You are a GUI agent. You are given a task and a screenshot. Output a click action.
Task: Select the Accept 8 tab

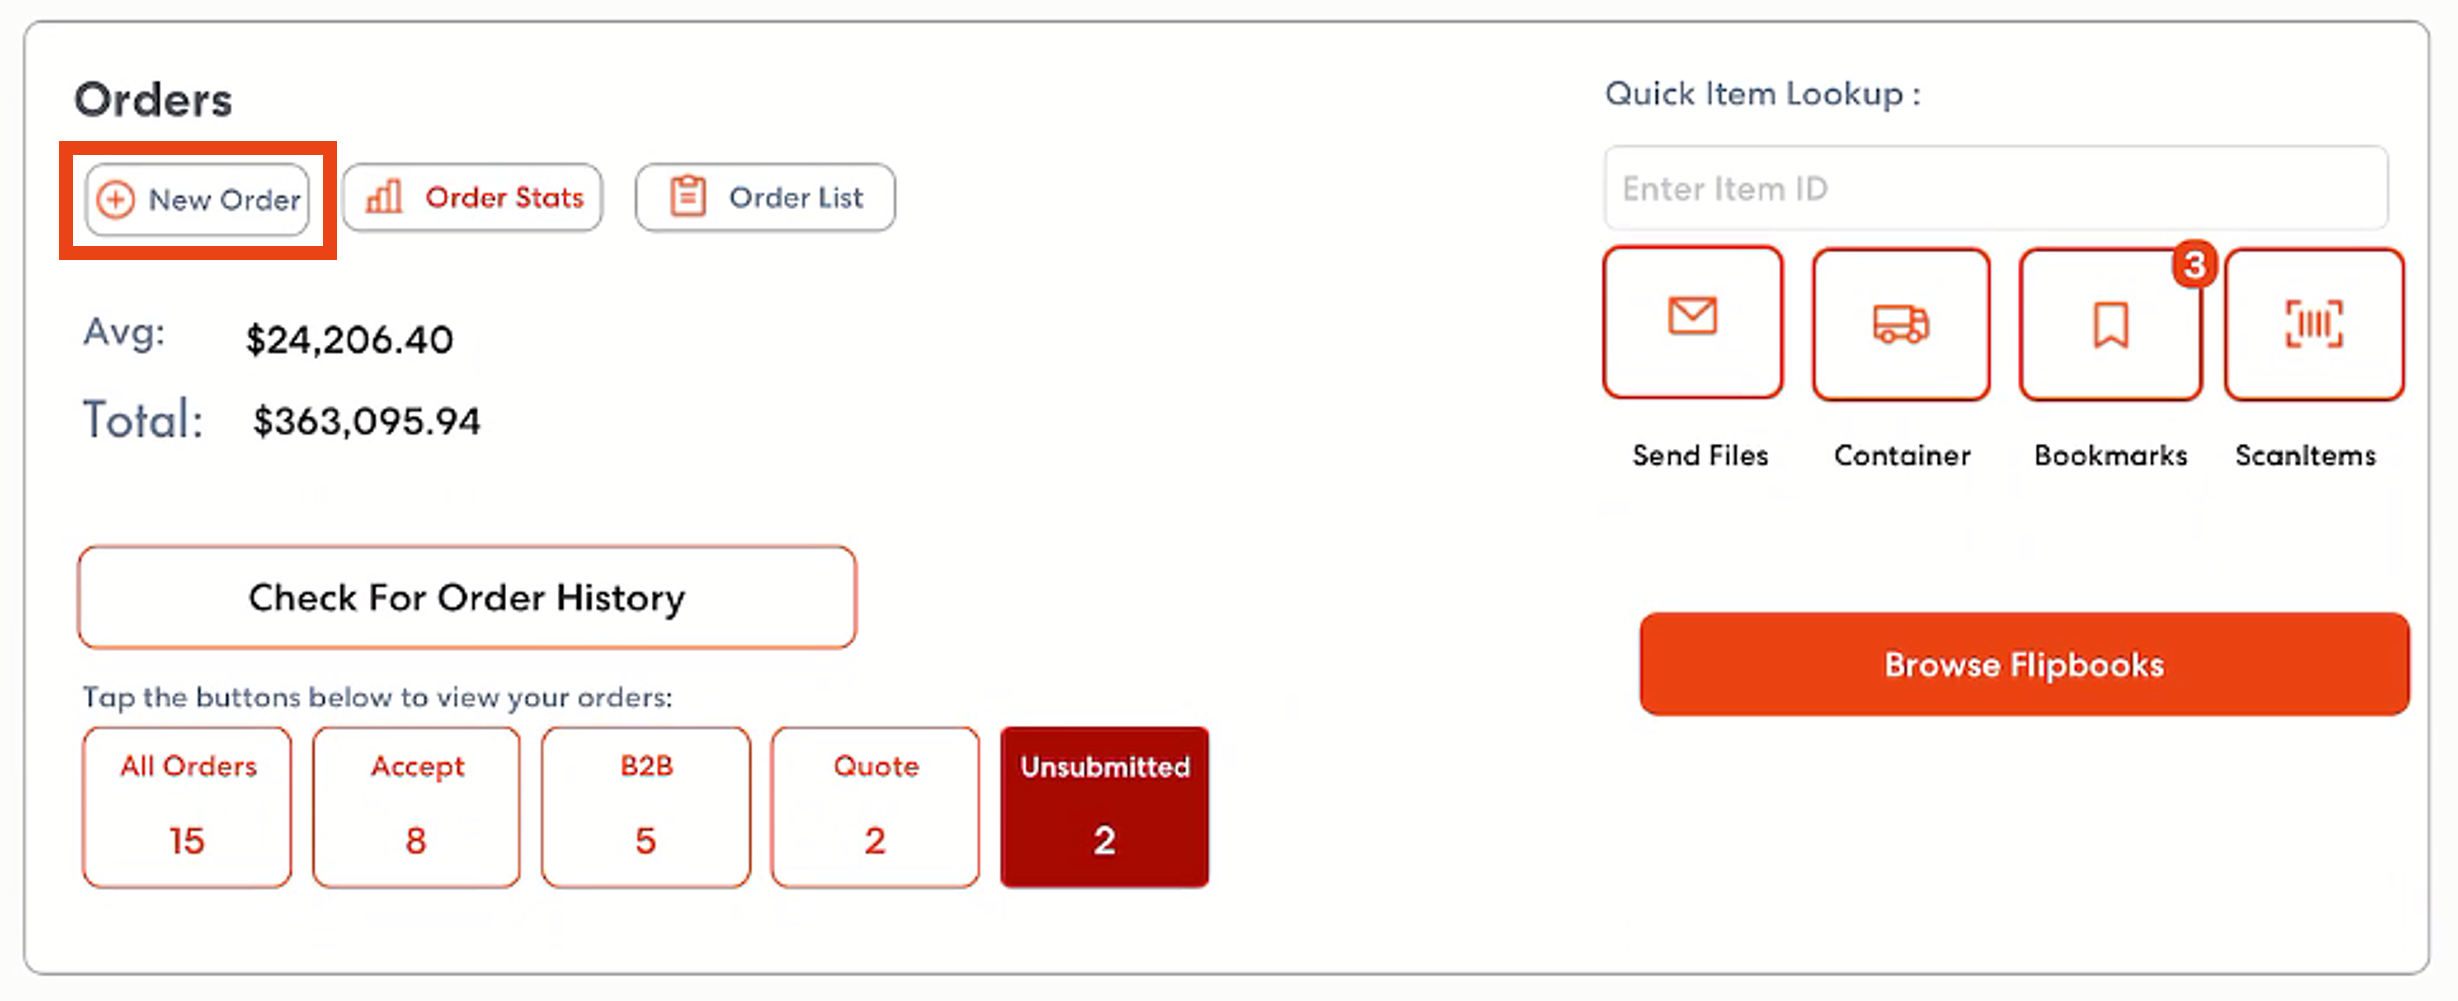pyautogui.click(x=416, y=807)
